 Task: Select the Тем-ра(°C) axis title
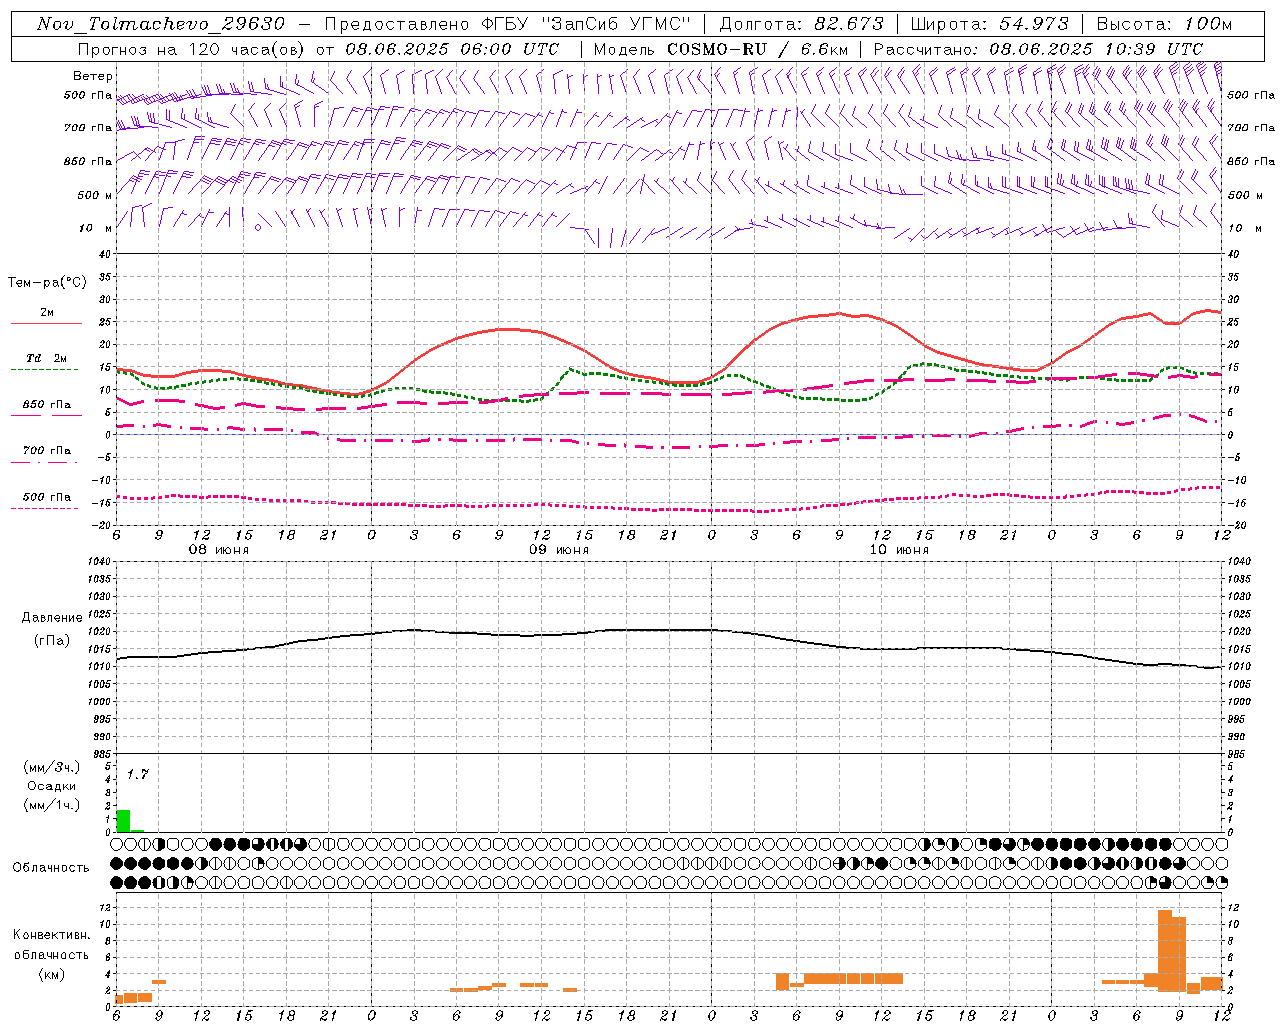pos(47,283)
